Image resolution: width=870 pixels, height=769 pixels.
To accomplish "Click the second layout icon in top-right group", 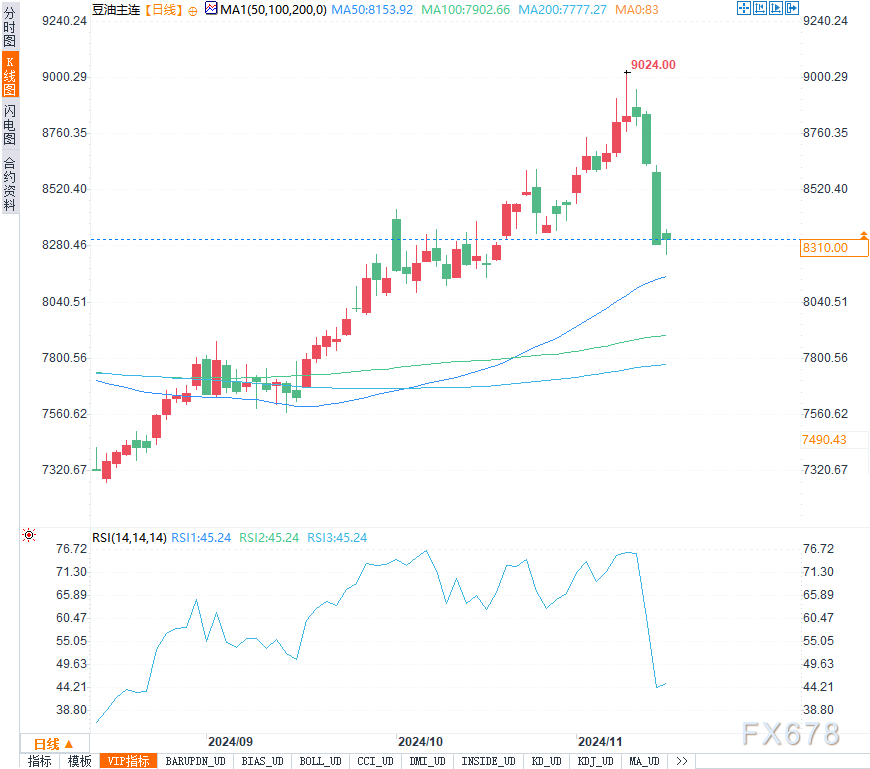I will (759, 8).
